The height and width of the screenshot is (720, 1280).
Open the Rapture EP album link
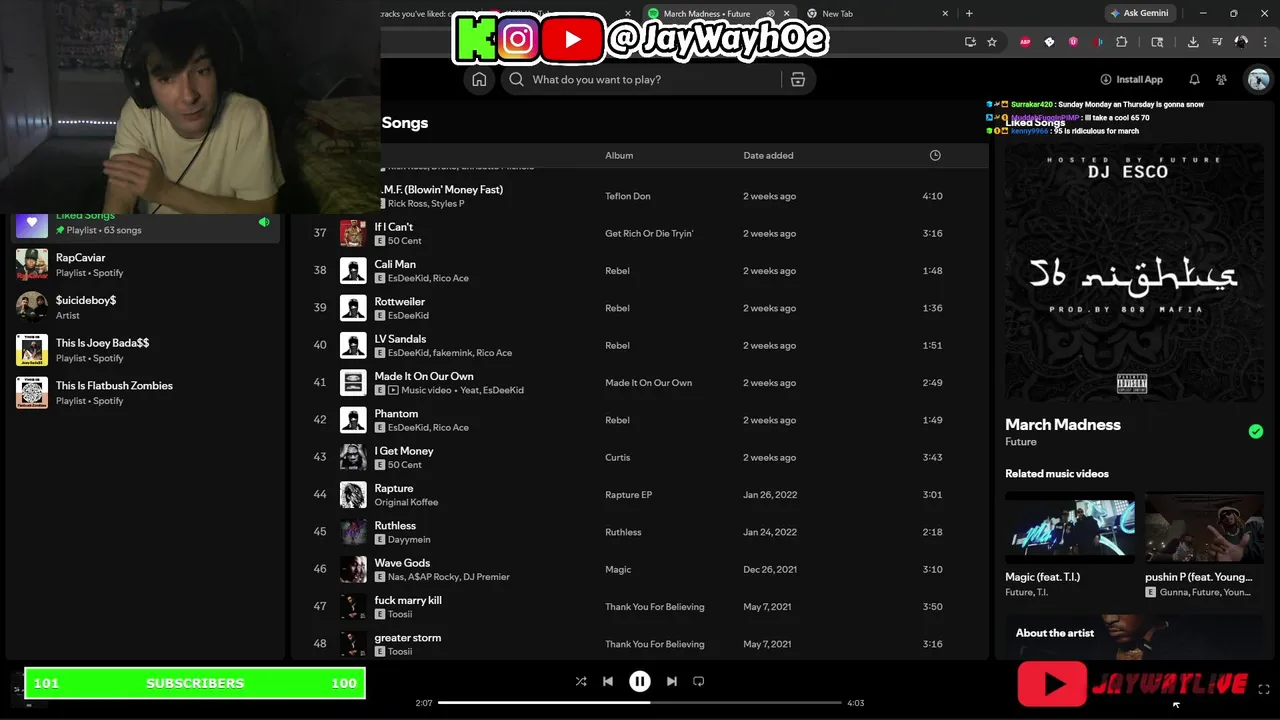pyautogui.click(x=628, y=495)
